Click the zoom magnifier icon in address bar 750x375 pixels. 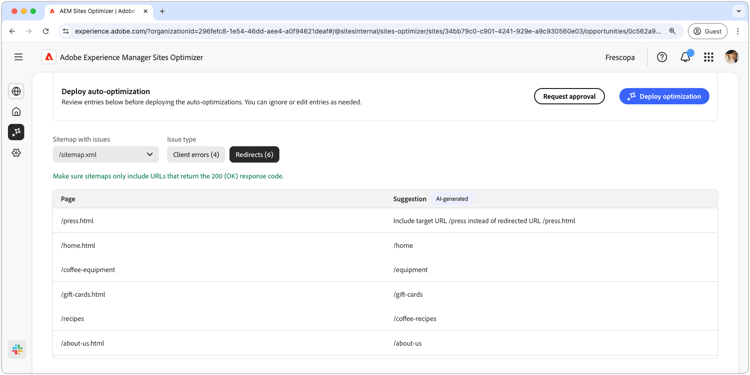point(672,31)
